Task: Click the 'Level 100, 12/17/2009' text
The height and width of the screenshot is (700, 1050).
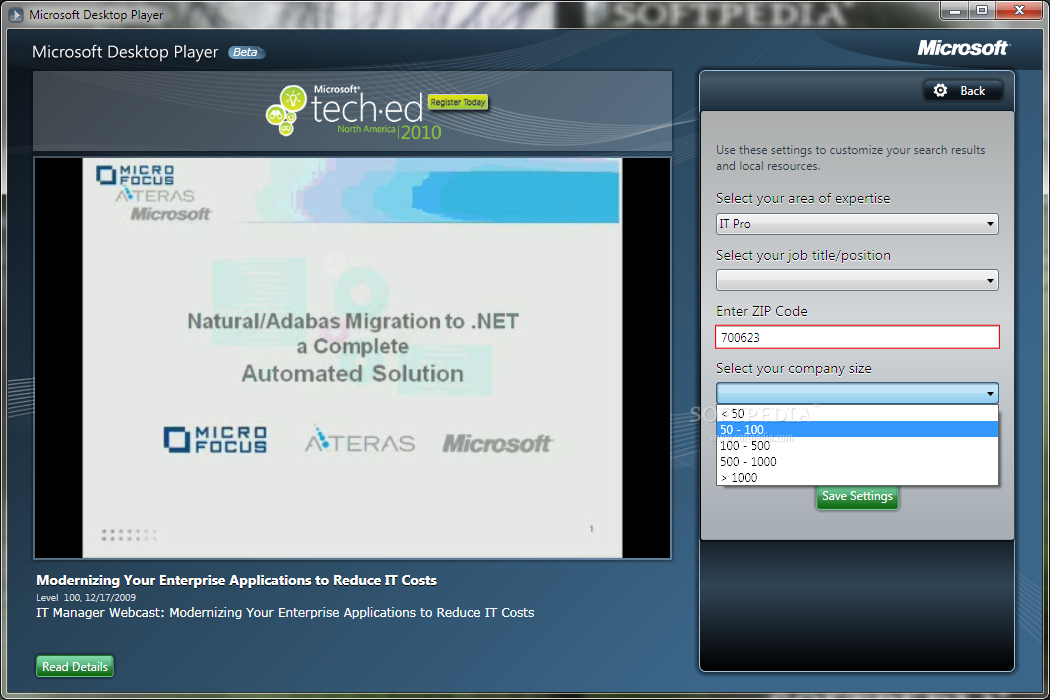Action: coord(86,598)
